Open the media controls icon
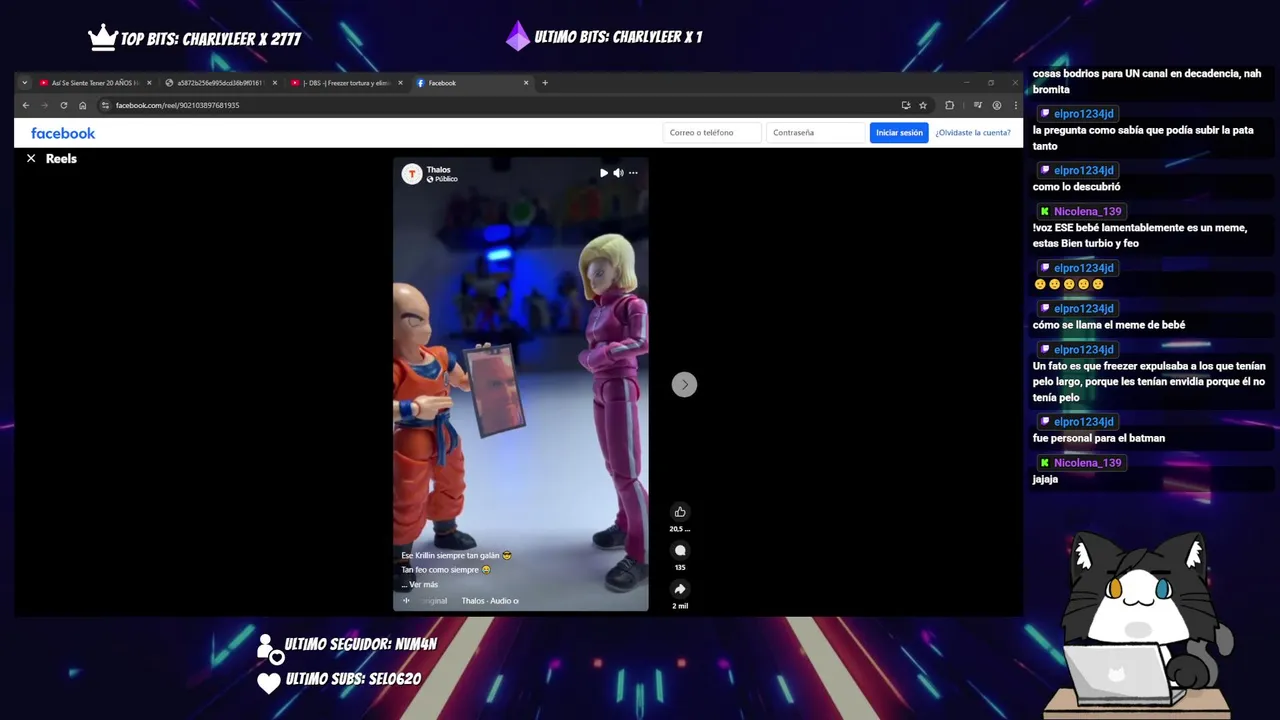1280x720 pixels. 978,105
